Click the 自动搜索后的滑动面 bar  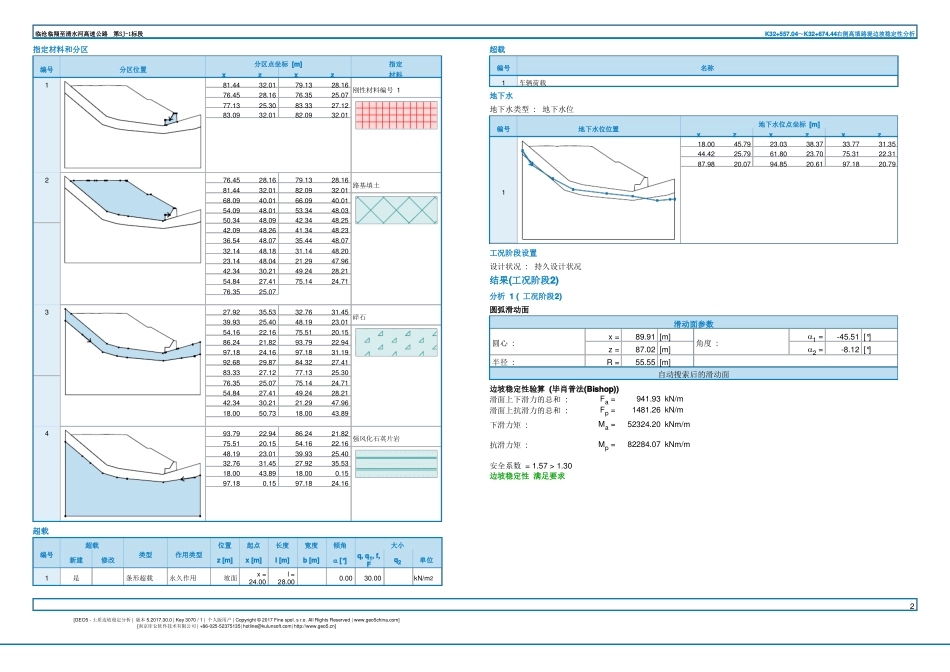pos(693,374)
